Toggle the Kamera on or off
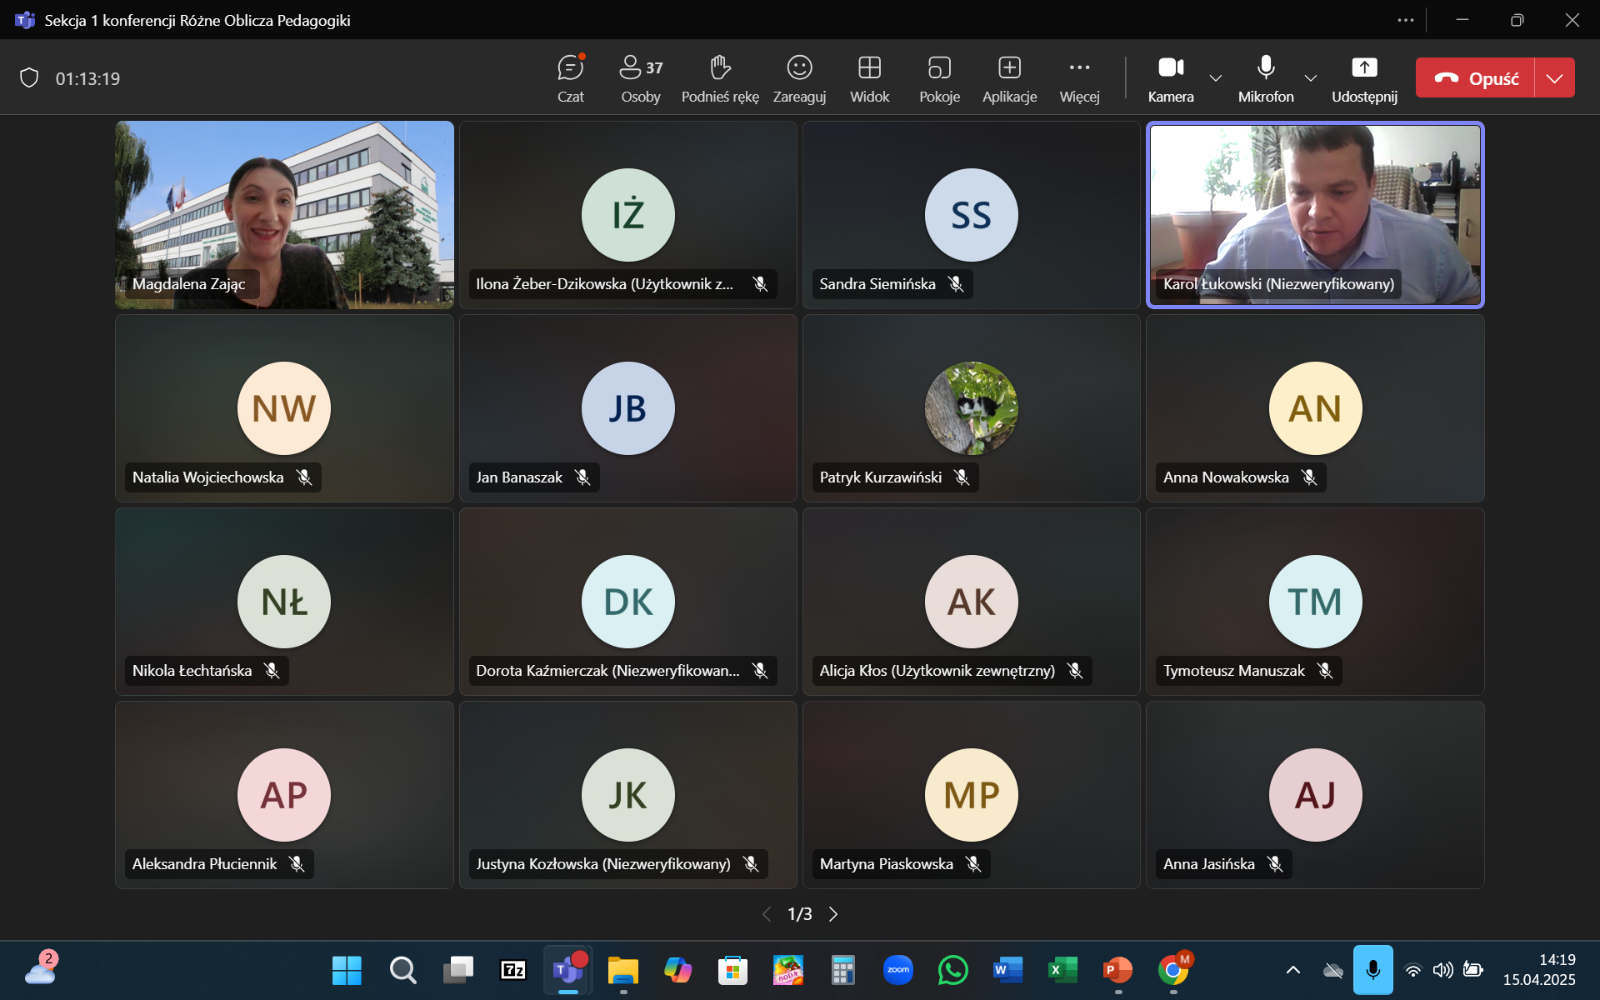Screen dimensions: 1600x1000 1171,78
